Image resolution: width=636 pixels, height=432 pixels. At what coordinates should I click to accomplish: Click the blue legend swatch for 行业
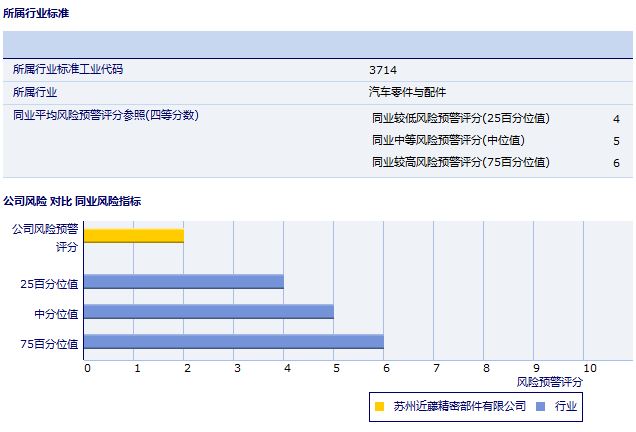[540, 406]
